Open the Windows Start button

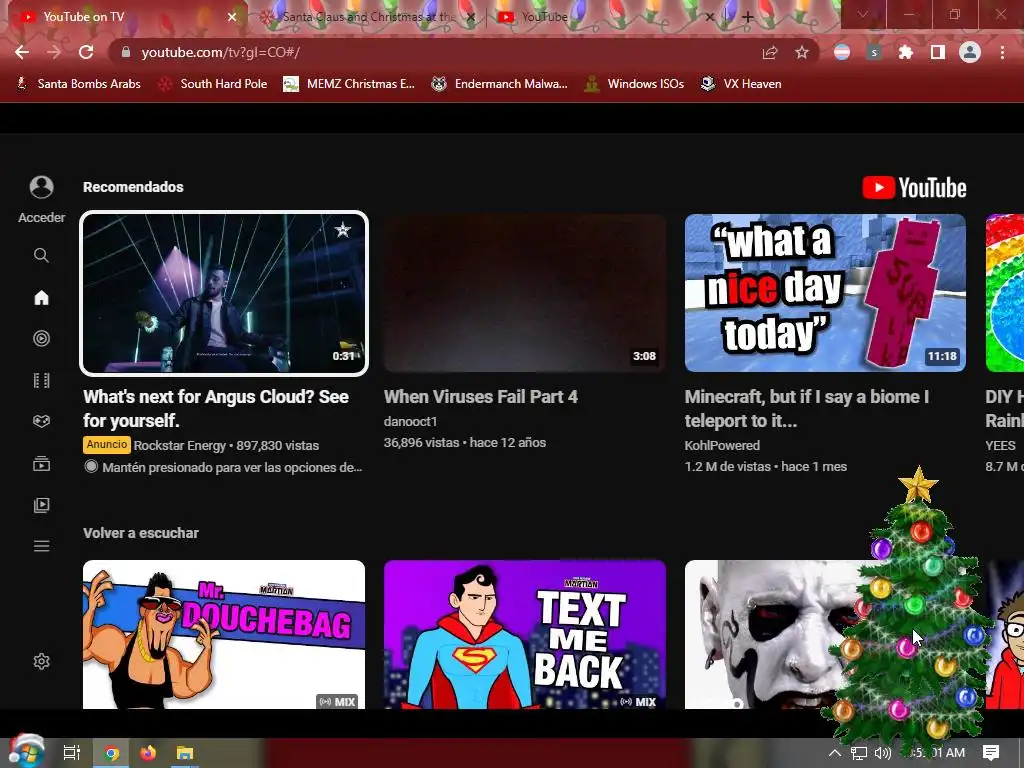(26, 751)
